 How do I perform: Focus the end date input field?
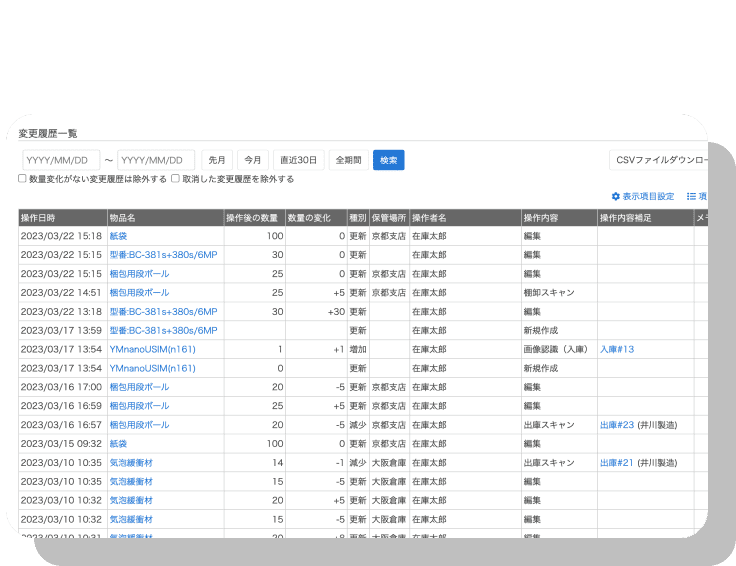click(x=156, y=160)
